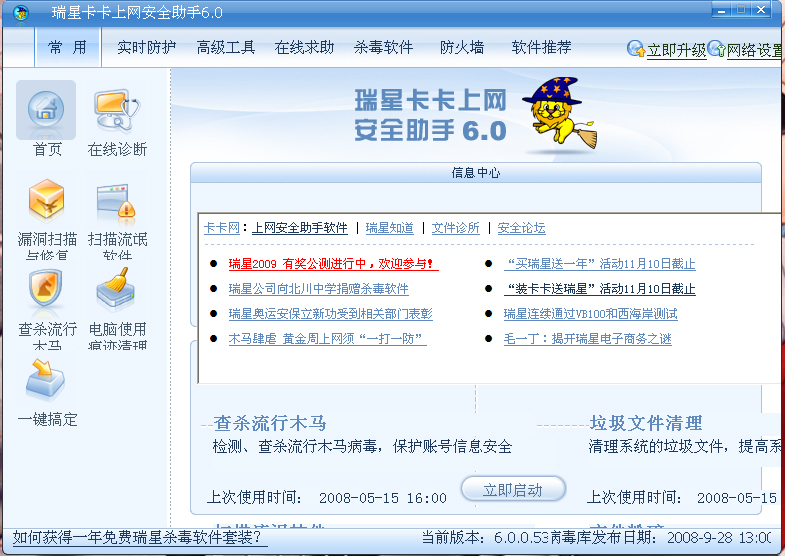Click 如何获得一年免费瑞星杀毒软件套装 link

(140, 538)
